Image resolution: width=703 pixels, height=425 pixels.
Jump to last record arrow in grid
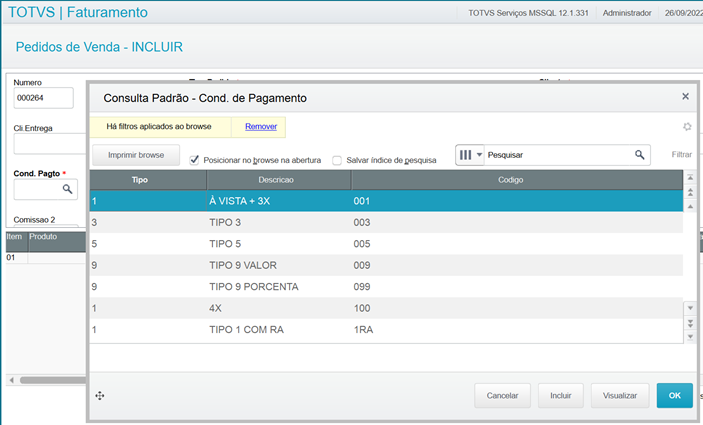690,337
